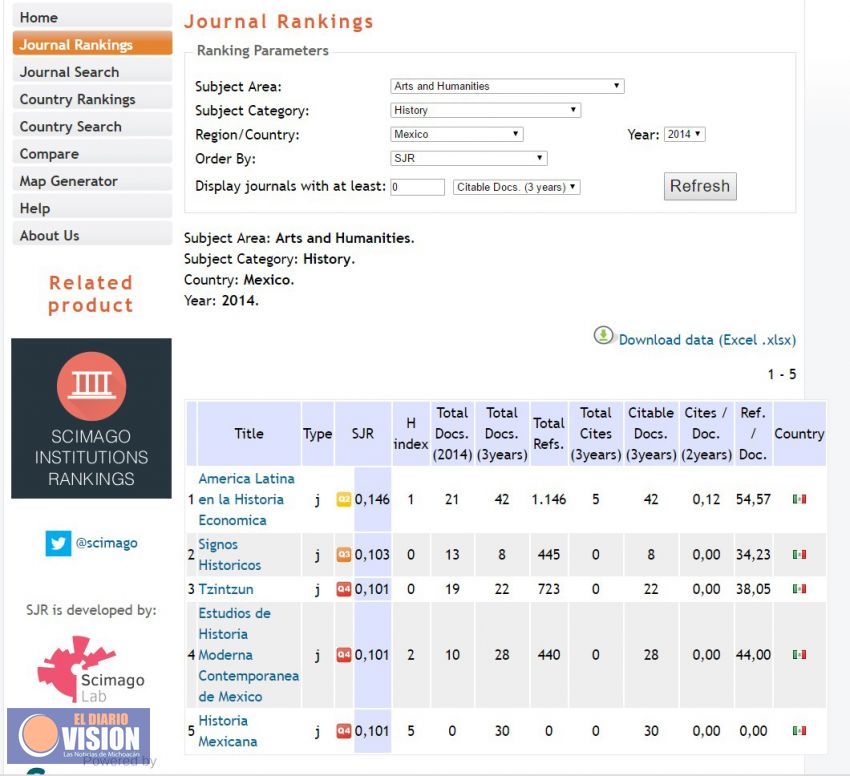This screenshot has width=850, height=776.
Task: Click Mexico flag in Historia Mexicana row
Action: 799,730
